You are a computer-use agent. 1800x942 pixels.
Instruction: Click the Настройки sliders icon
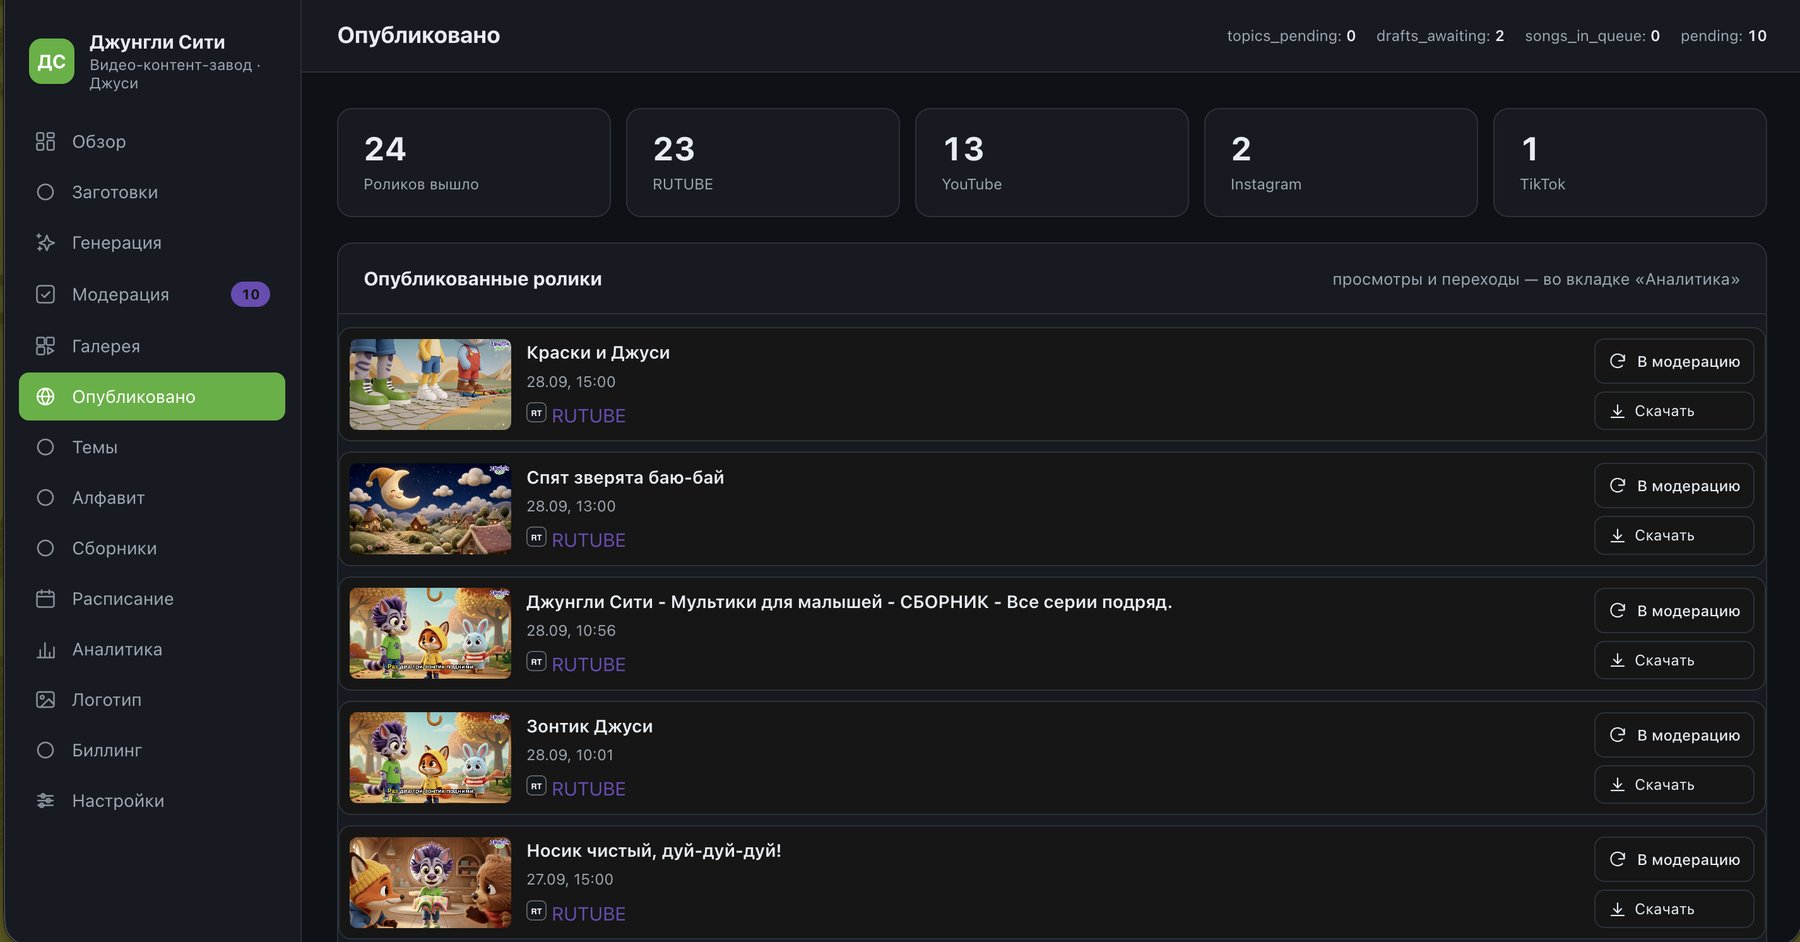point(45,801)
